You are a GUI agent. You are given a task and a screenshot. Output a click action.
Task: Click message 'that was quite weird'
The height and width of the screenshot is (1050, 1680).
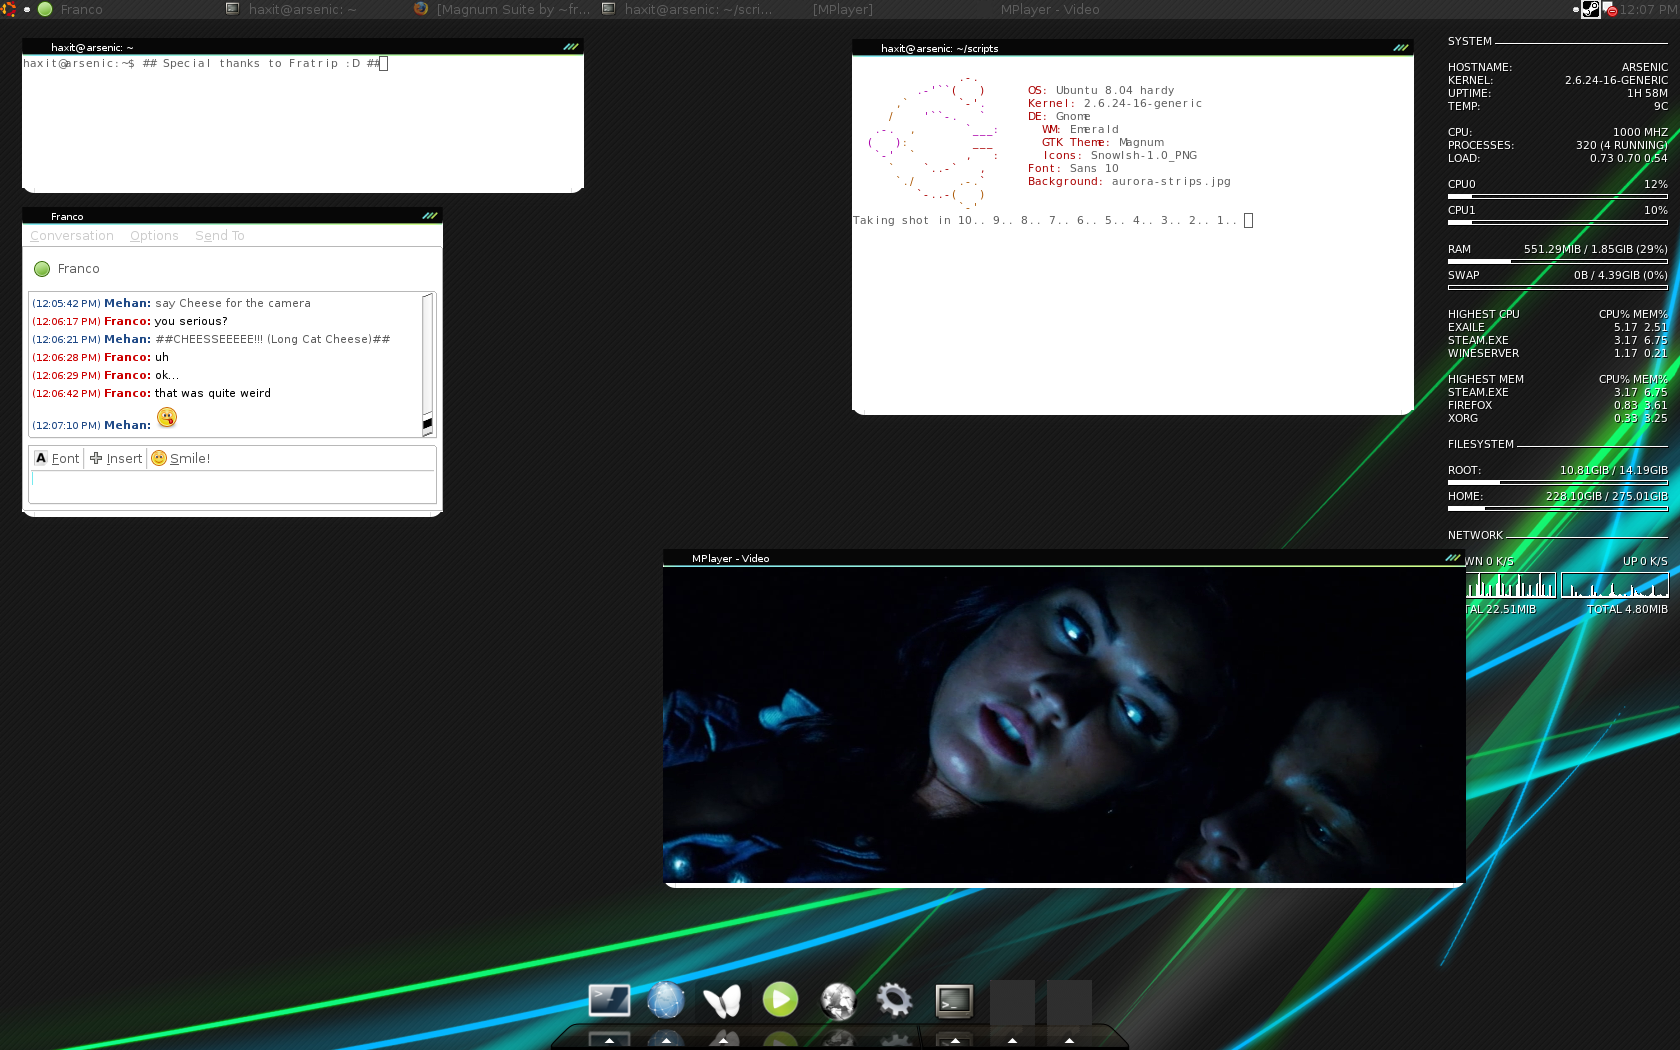213,393
